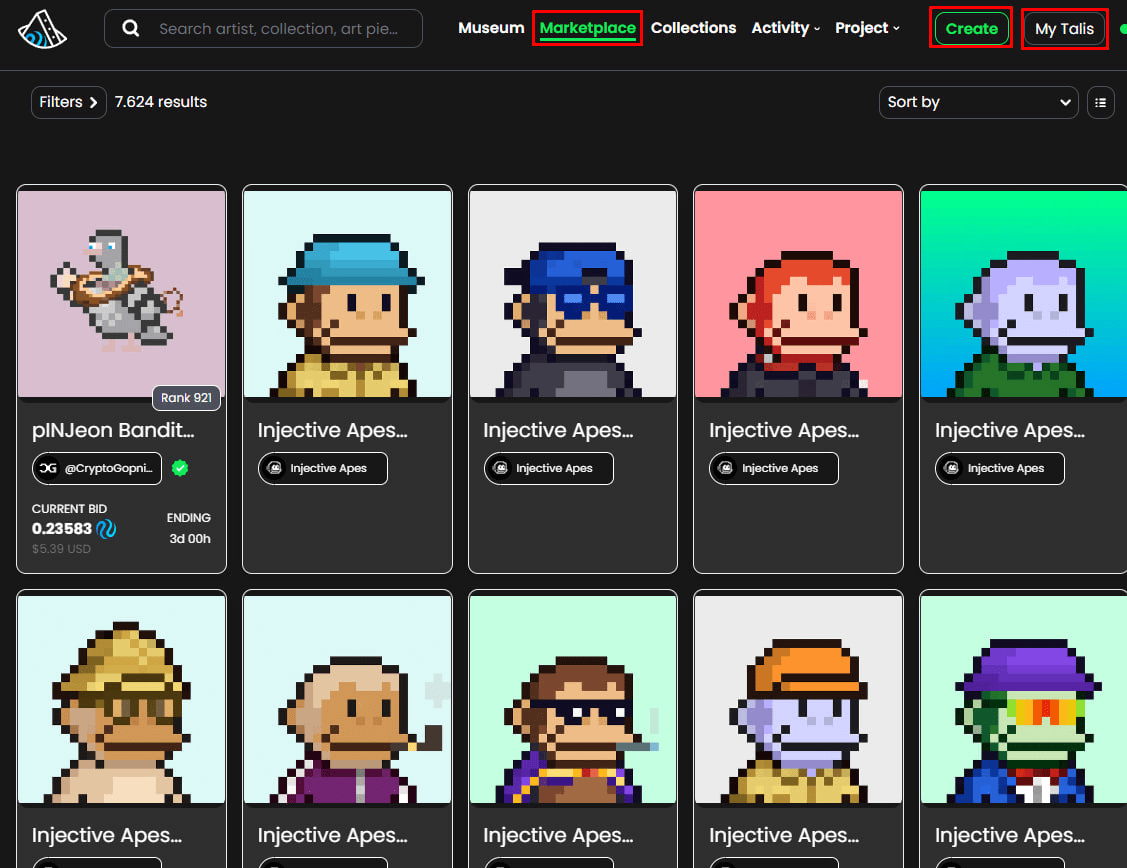
Task: Click the green verified badge icon
Action: tap(180, 468)
